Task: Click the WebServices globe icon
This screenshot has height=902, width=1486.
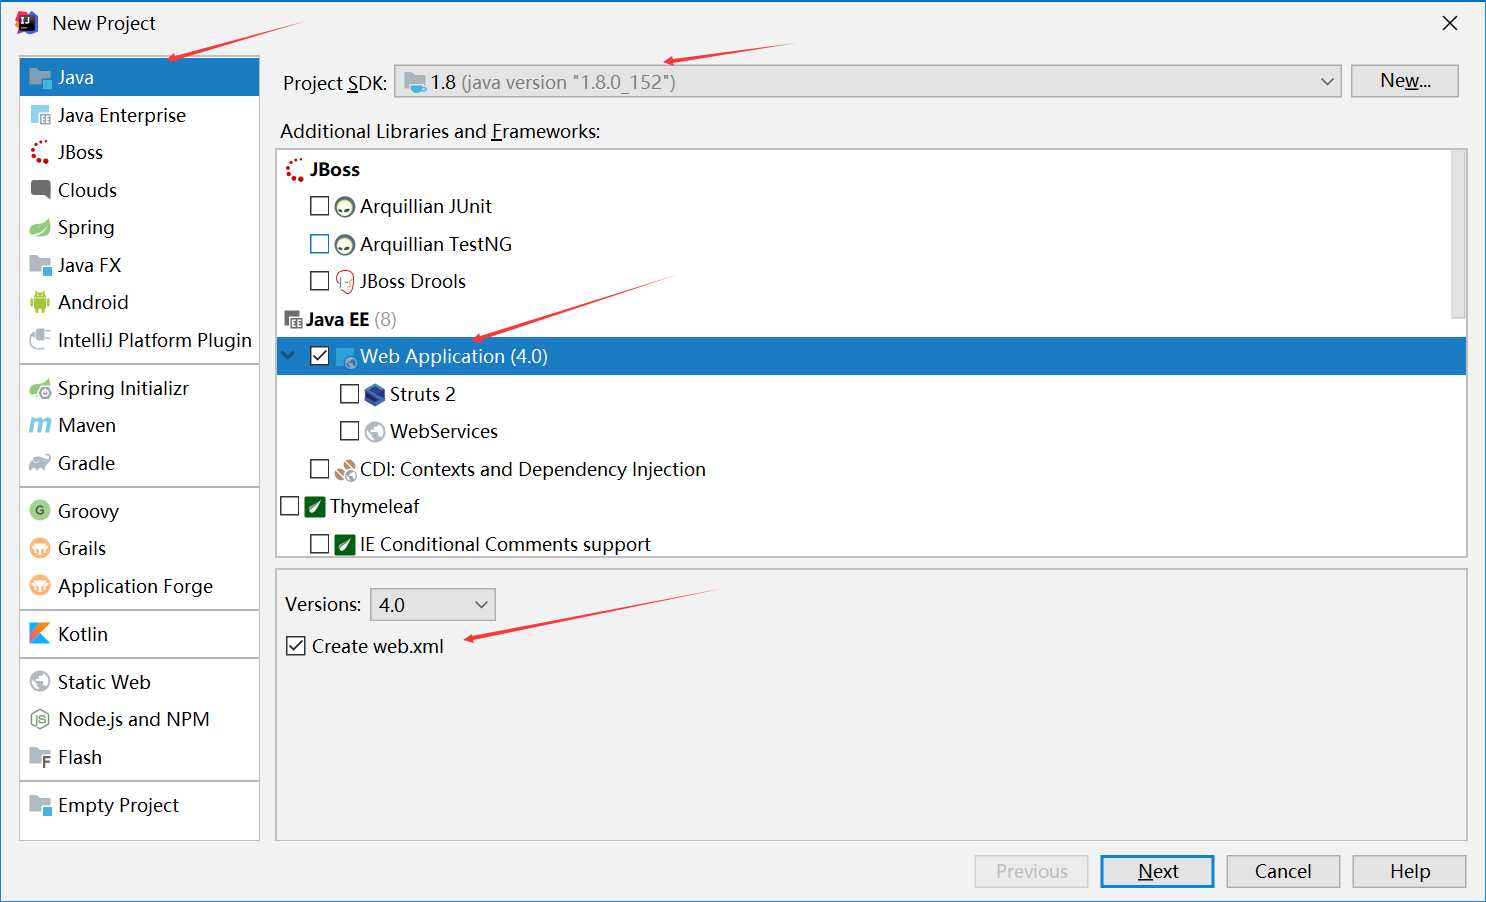Action: 375,432
